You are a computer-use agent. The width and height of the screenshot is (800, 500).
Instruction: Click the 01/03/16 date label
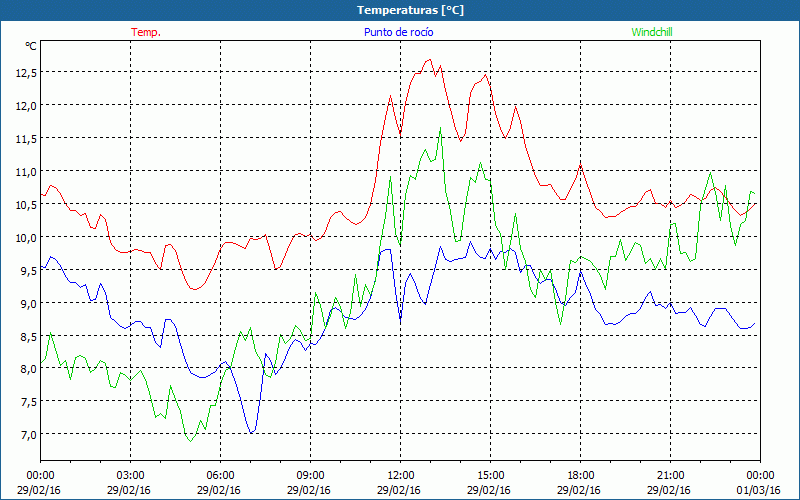click(759, 490)
